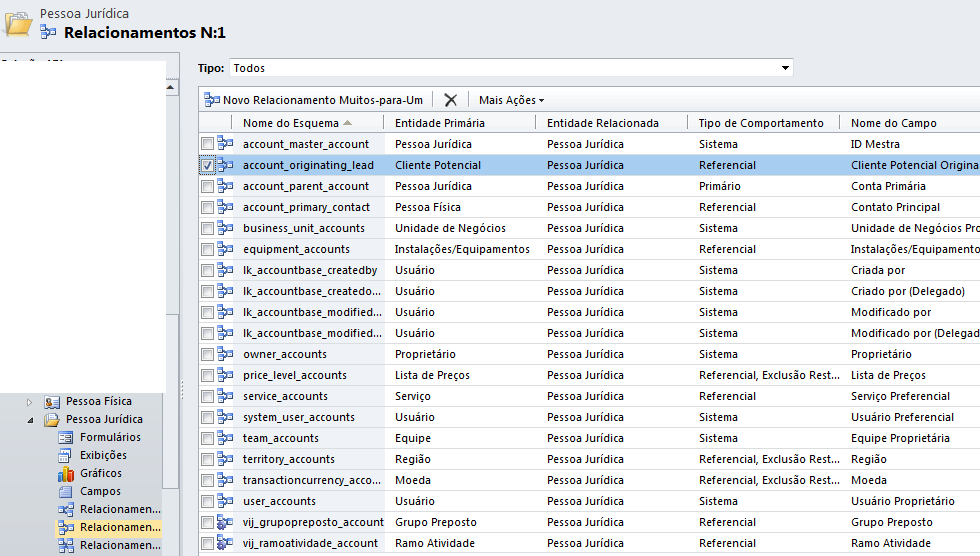Click the custom relationship icon beside vij_grupopreposto_account
The height and width of the screenshot is (556, 980).
(225, 522)
